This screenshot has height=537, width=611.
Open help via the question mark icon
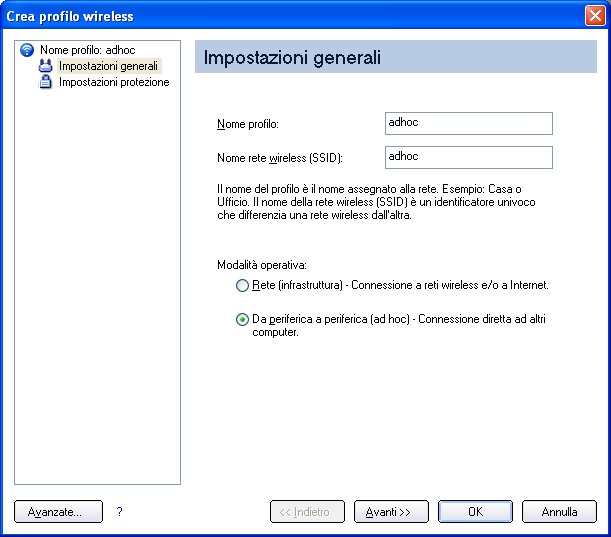[x=119, y=512]
